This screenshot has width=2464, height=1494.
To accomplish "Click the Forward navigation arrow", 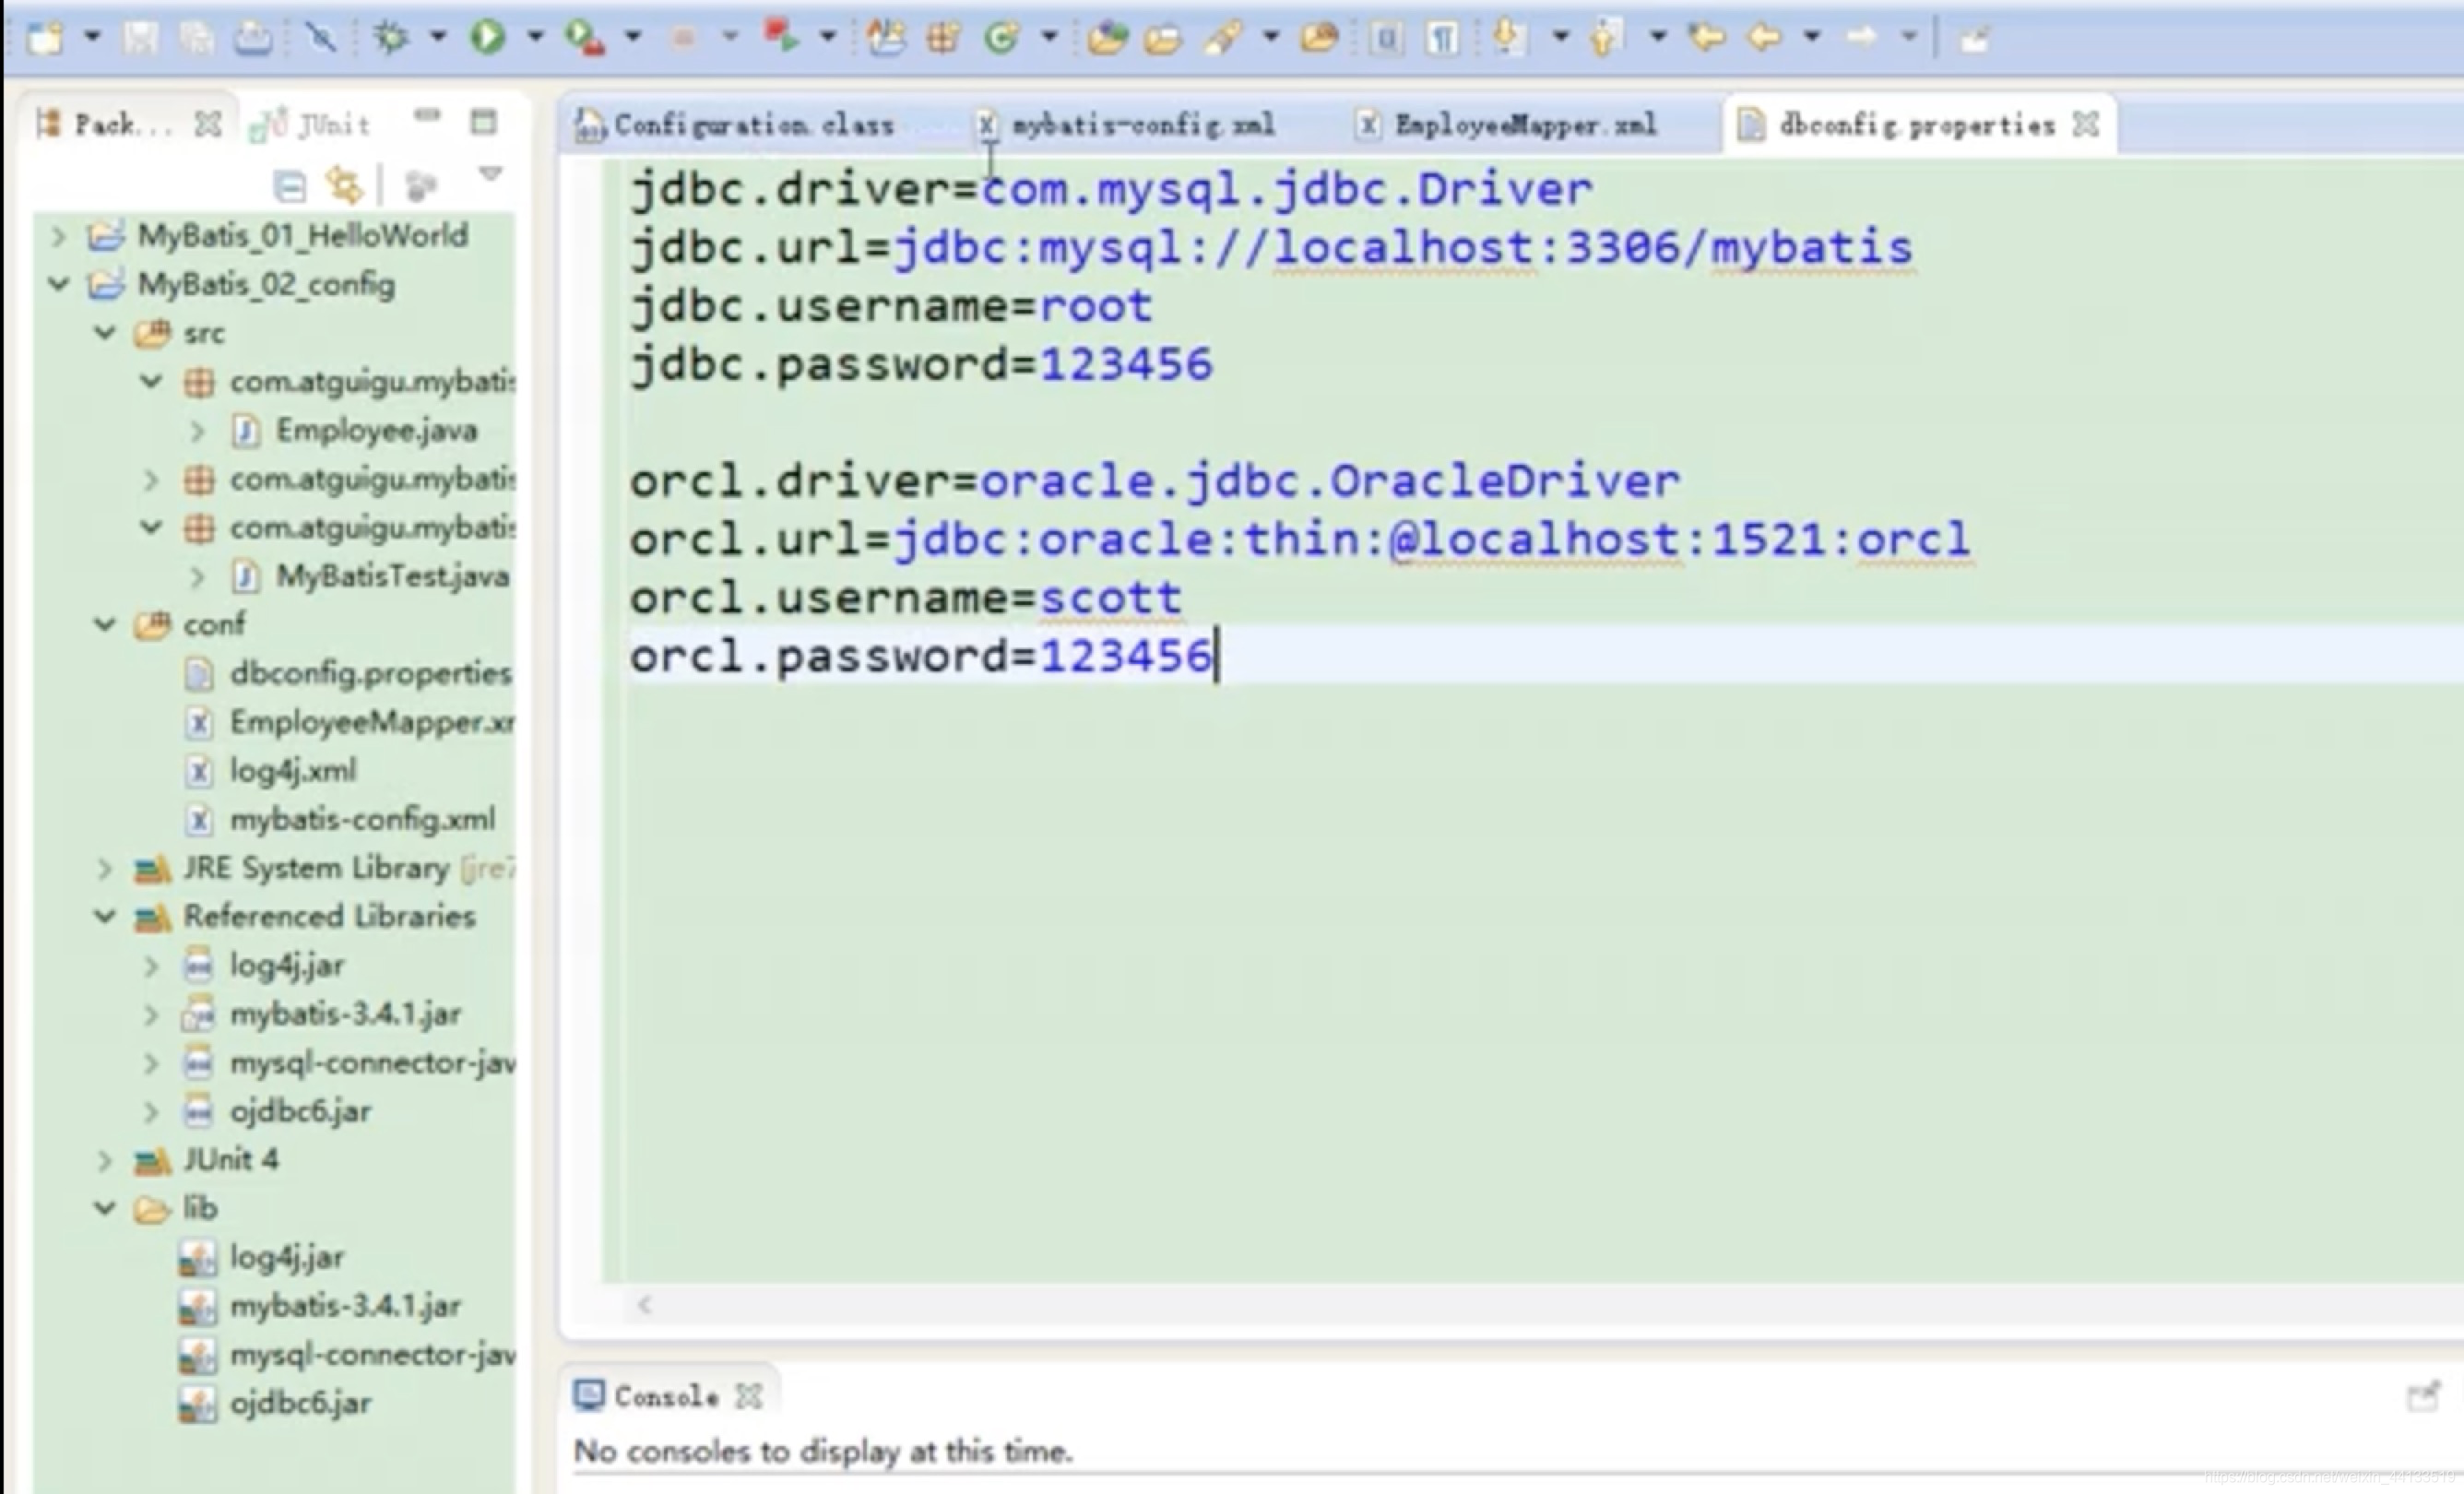I will 1861,38.
